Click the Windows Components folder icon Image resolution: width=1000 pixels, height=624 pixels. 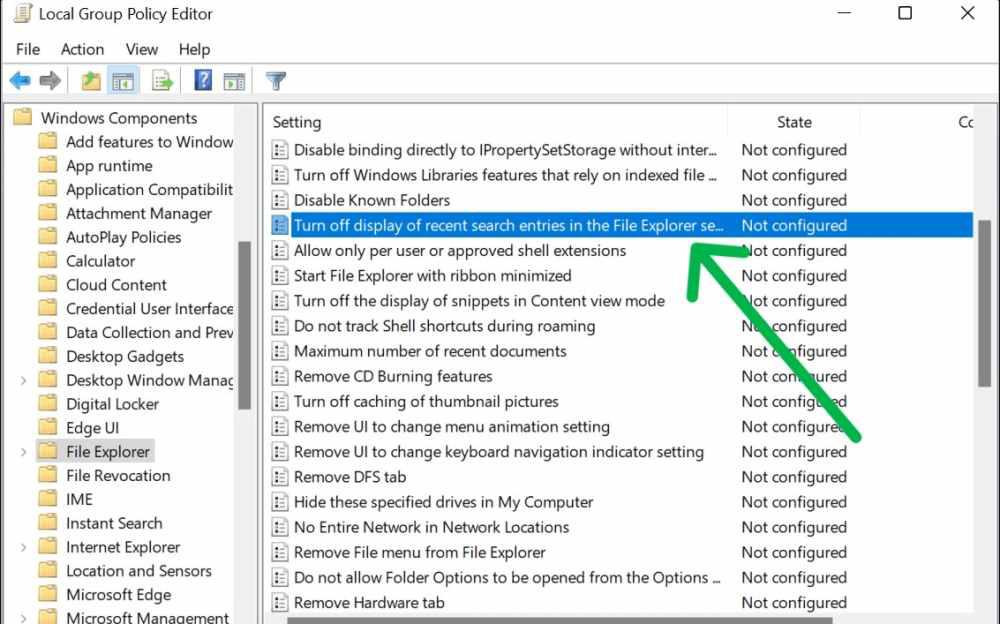point(22,117)
